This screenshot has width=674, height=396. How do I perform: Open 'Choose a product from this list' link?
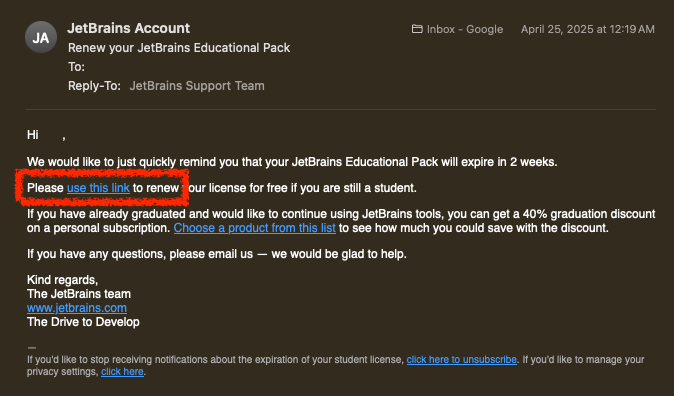click(x=254, y=228)
